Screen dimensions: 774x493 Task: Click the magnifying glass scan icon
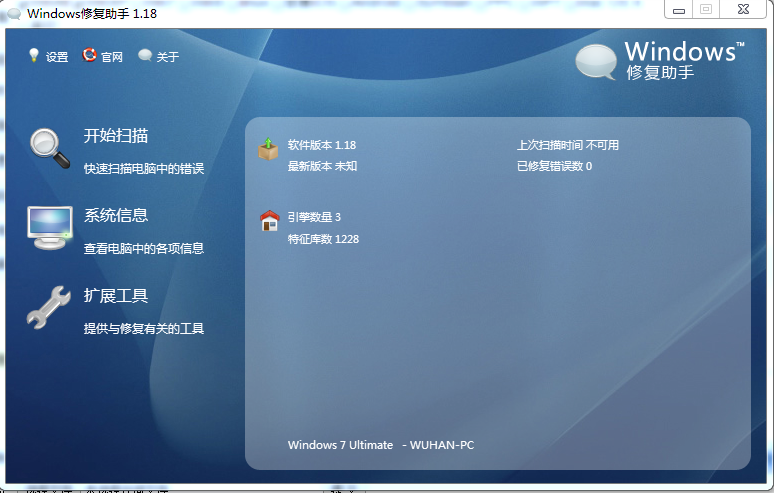click(49, 149)
